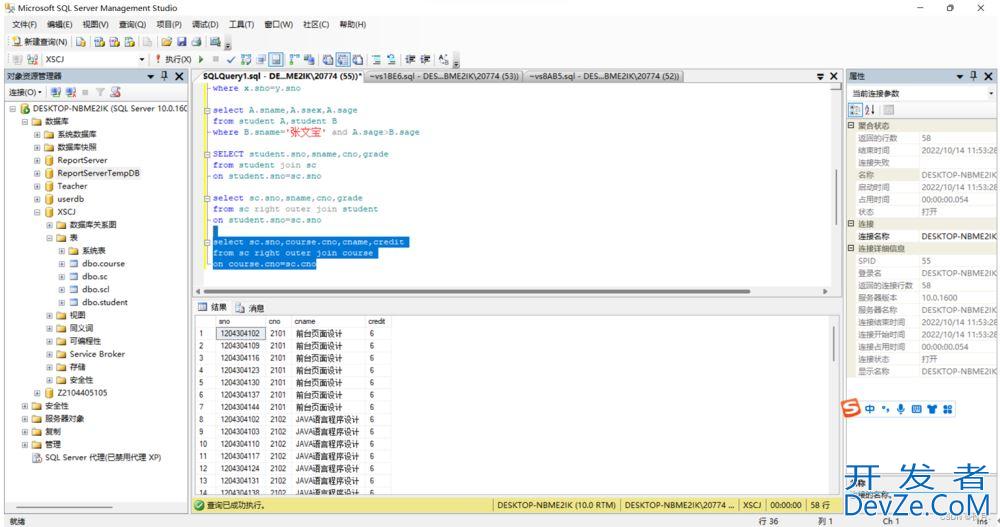Expand the Teacher database node
Viewport: 1000px width, 527px height.
(x=37, y=186)
